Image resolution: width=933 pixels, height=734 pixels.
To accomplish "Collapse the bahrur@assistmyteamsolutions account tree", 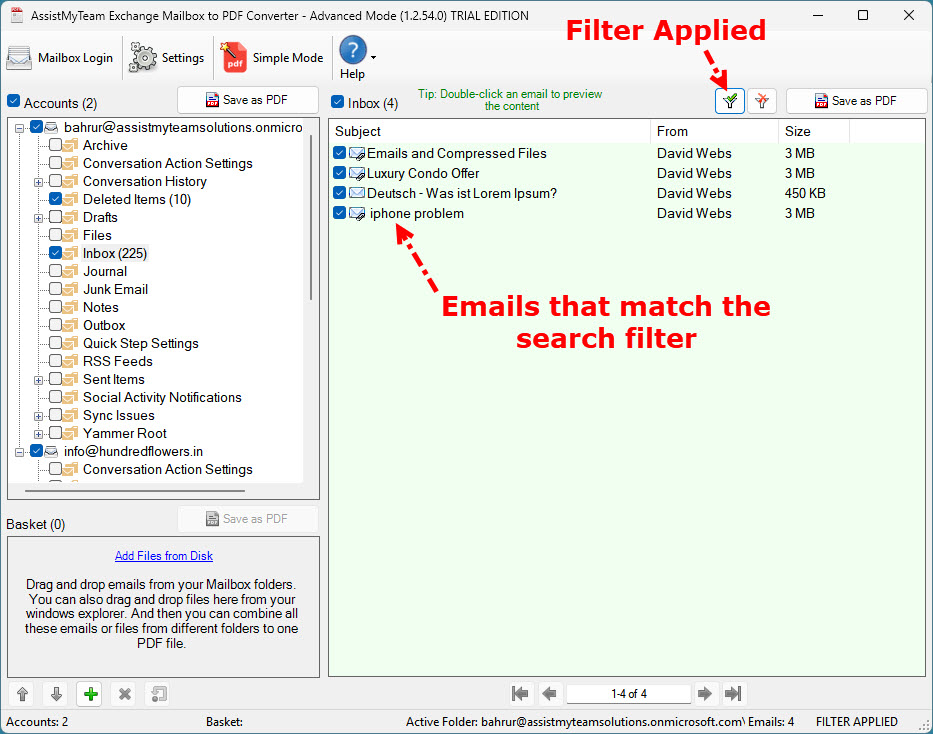I will click(x=20, y=128).
